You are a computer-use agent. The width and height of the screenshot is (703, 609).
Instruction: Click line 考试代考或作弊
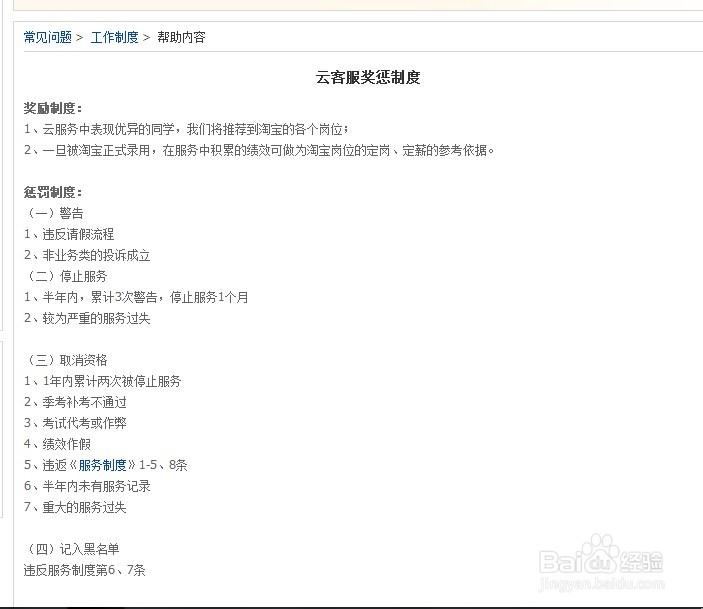click(75, 423)
